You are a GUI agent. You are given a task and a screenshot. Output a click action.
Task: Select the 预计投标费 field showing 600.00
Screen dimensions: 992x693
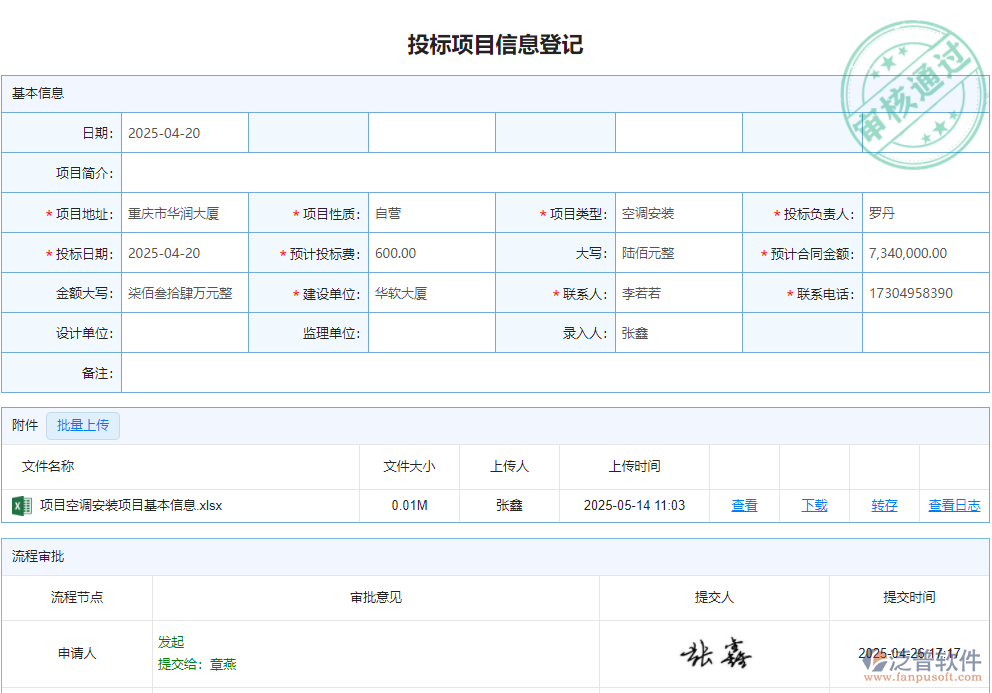[x=432, y=252]
